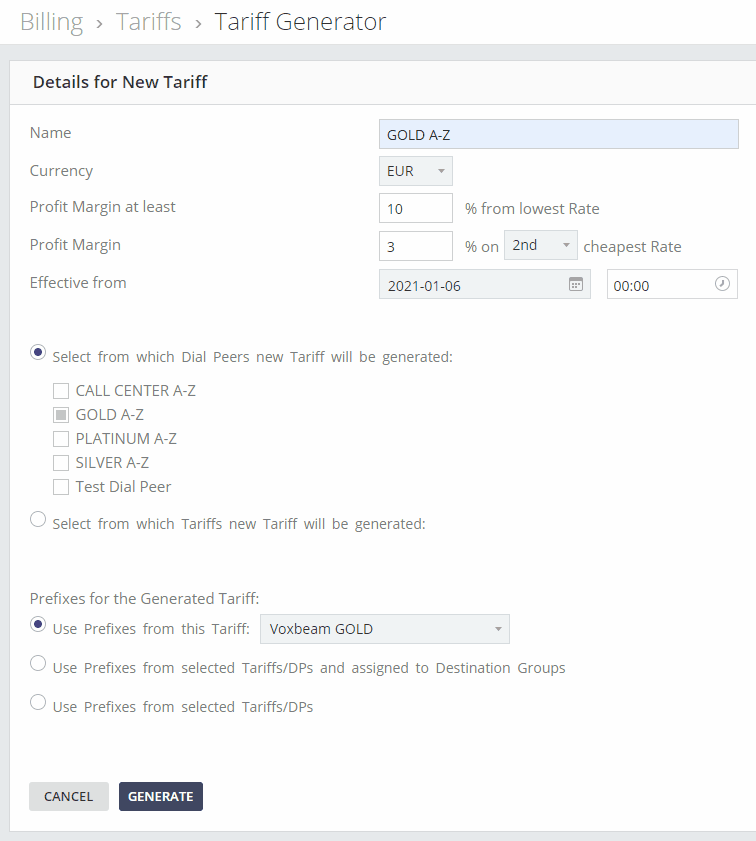Uncheck the GOLD A-Z dial peer

click(x=61, y=415)
